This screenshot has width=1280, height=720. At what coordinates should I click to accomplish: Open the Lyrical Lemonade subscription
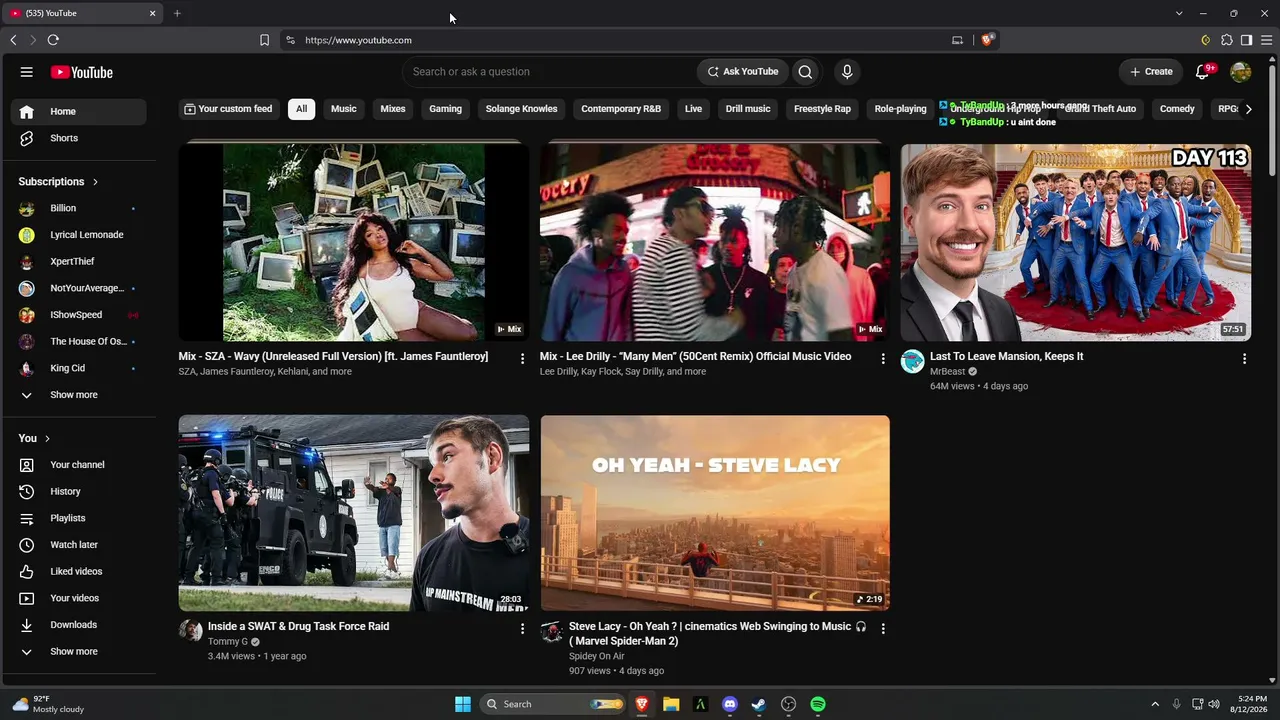(79, 235)
